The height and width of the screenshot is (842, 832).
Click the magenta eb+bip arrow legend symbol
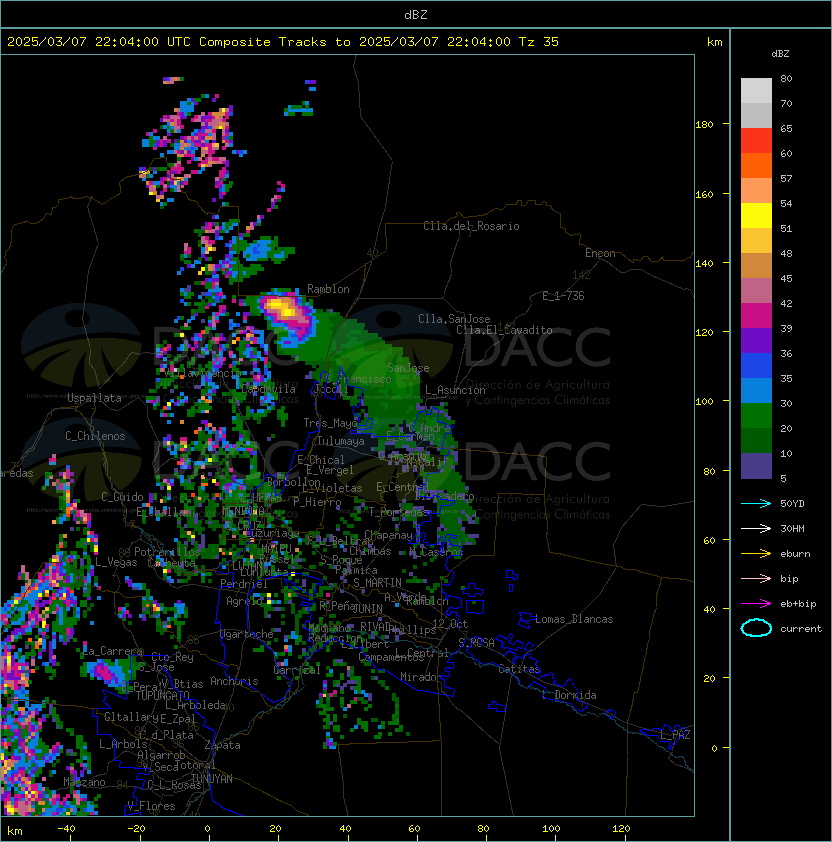(756, 604)
